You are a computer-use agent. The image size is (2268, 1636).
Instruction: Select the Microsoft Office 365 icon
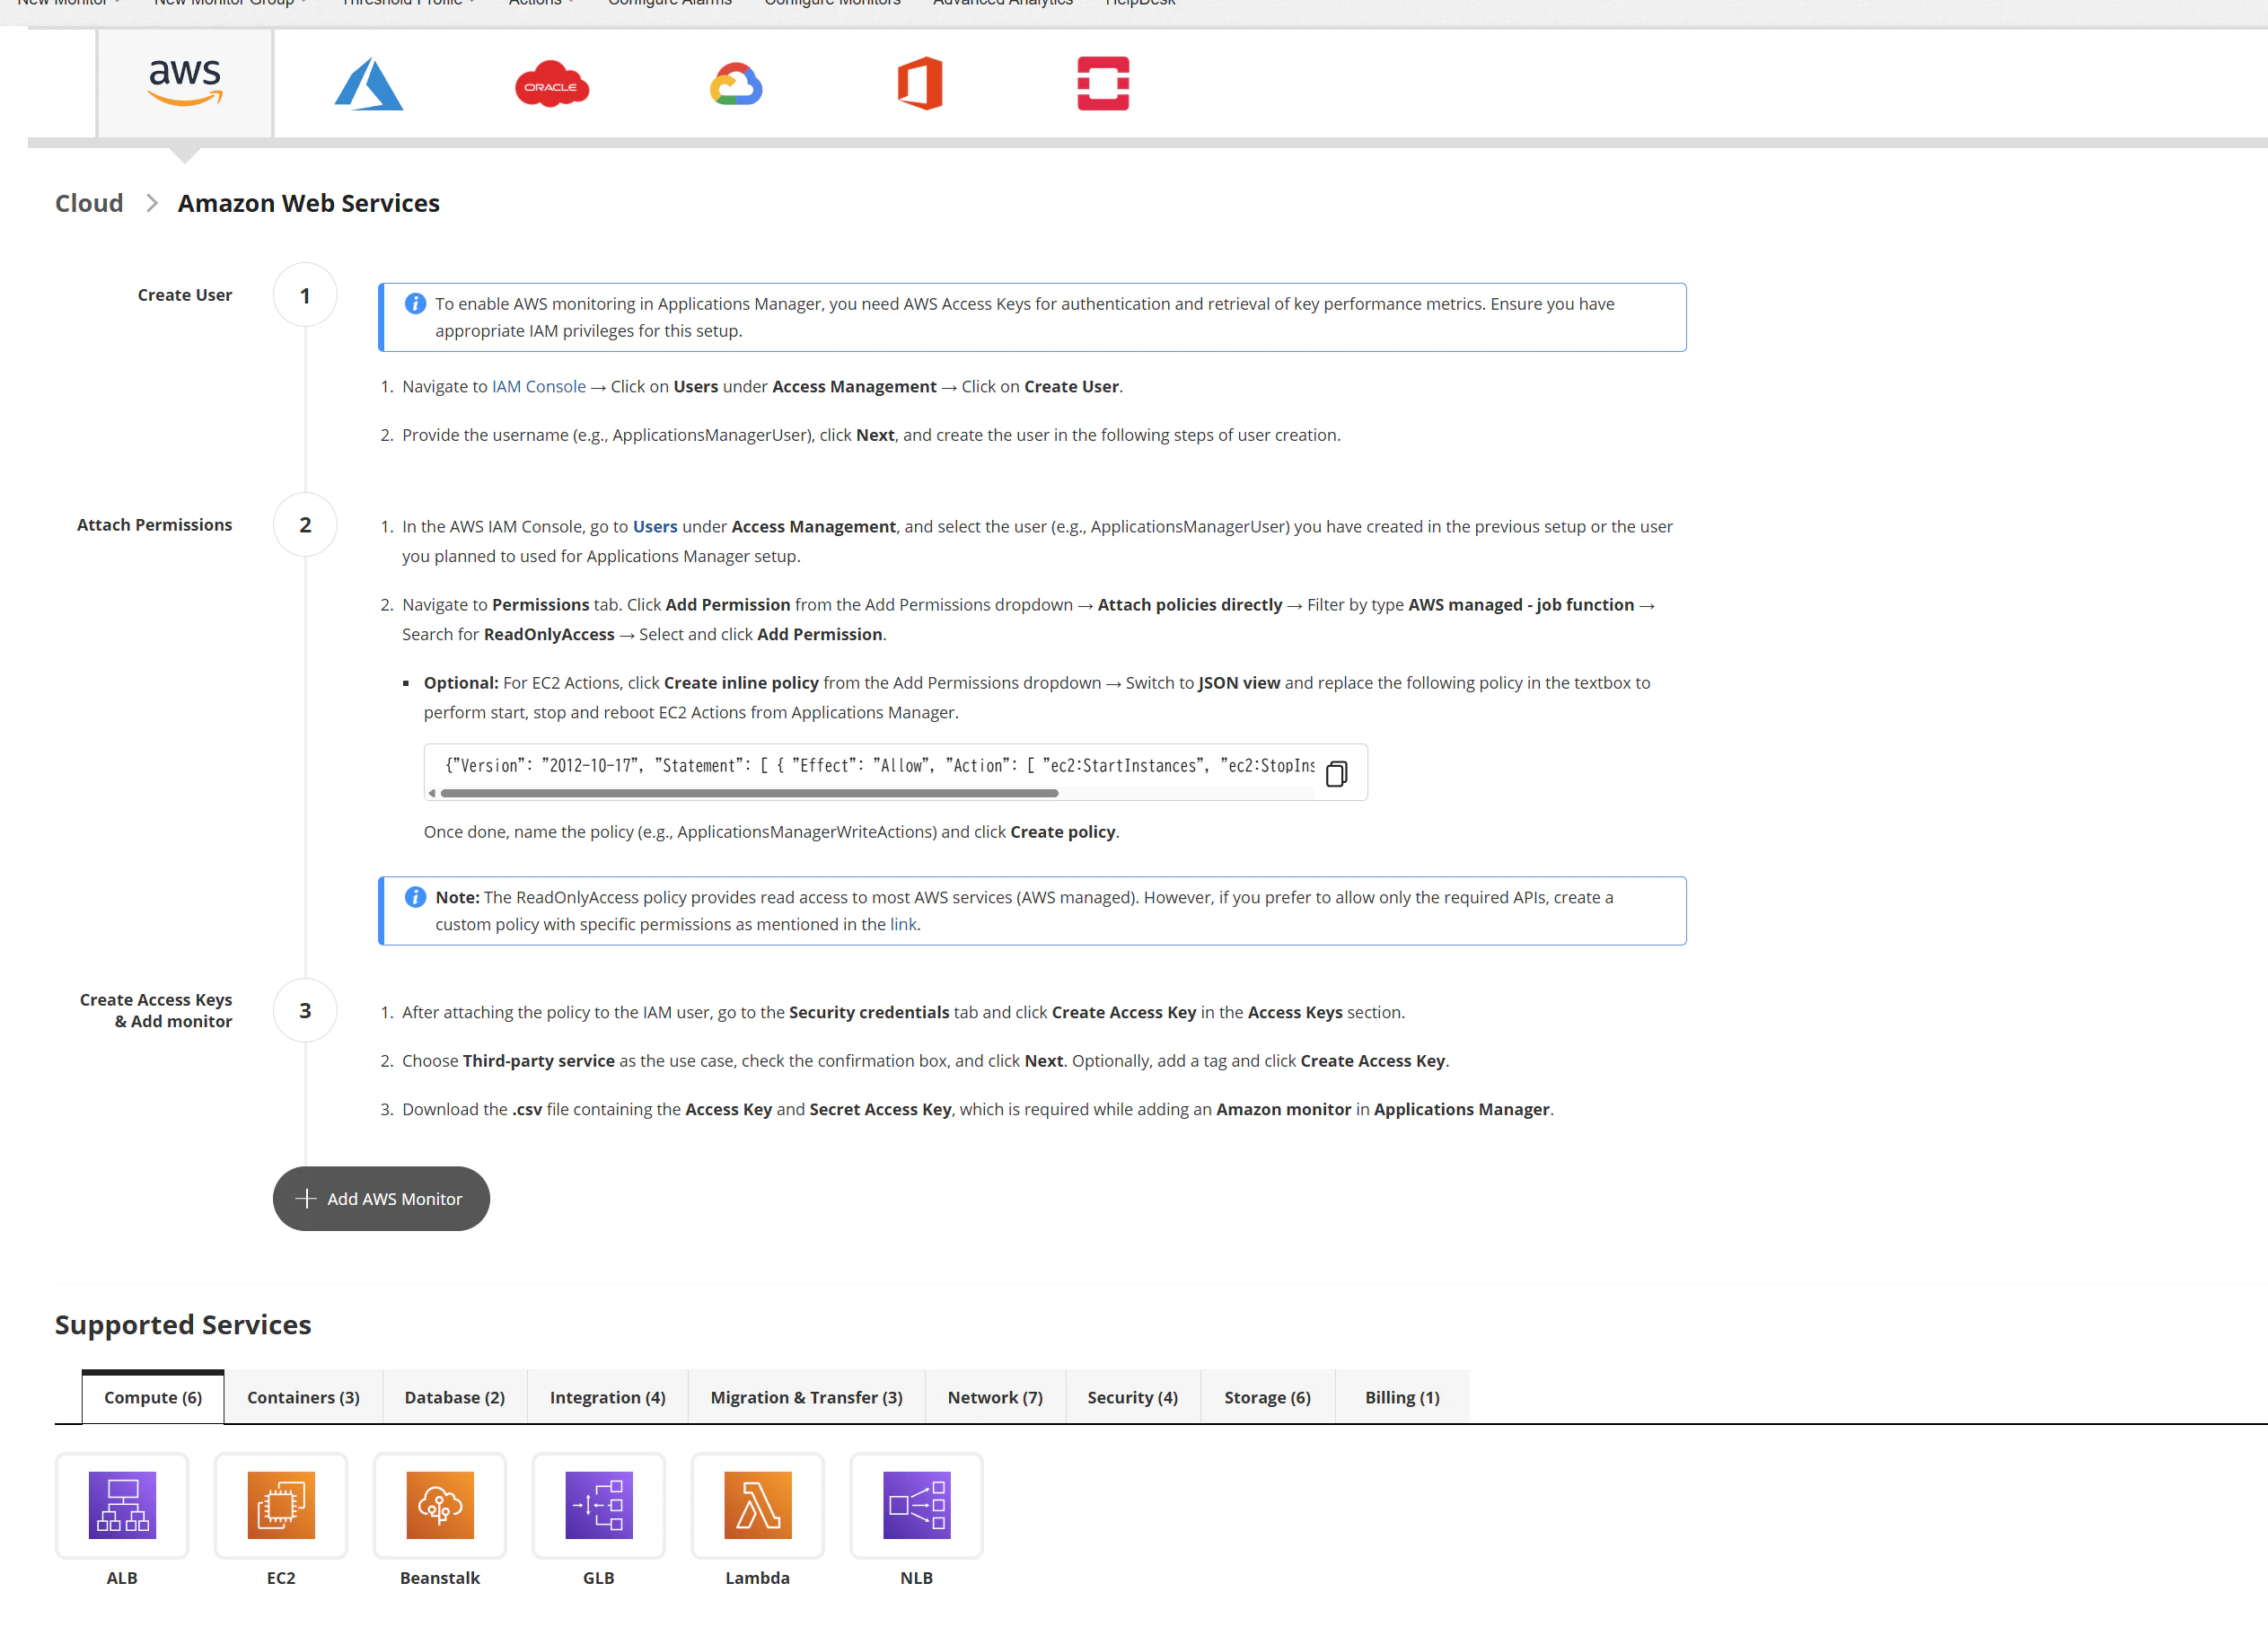[x=920, y=83]
